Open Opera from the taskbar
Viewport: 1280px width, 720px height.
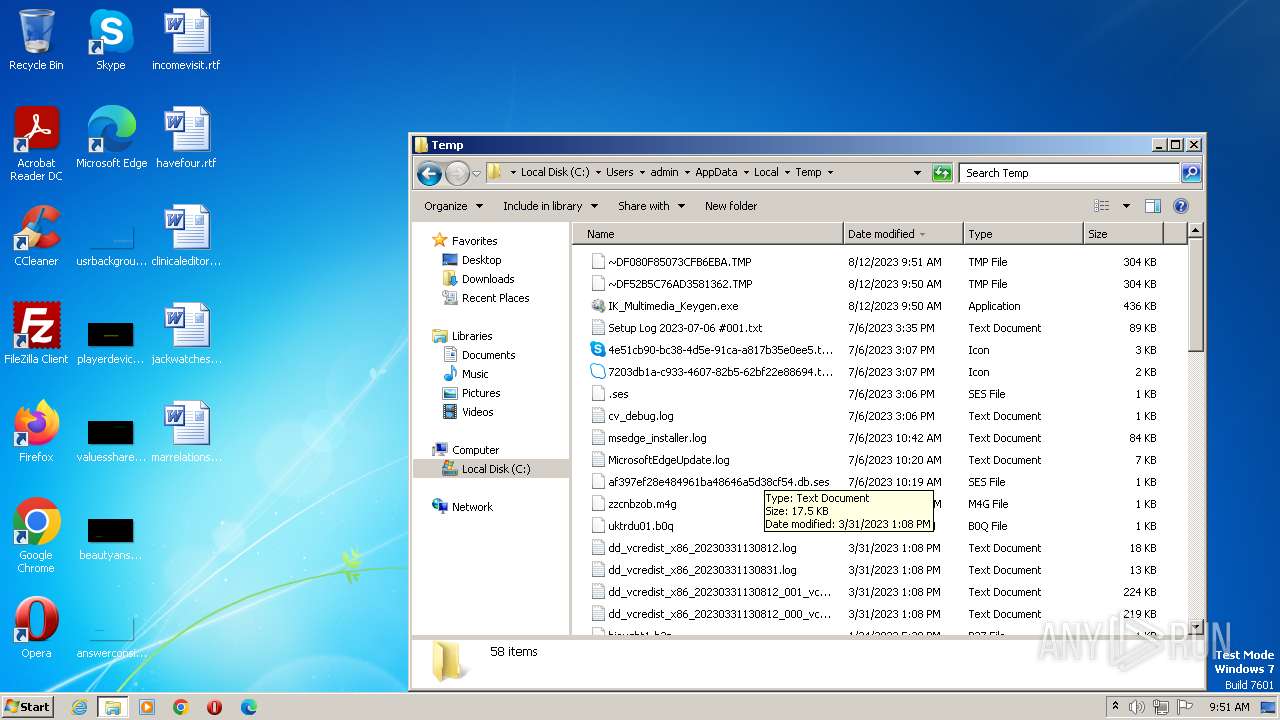214,707
